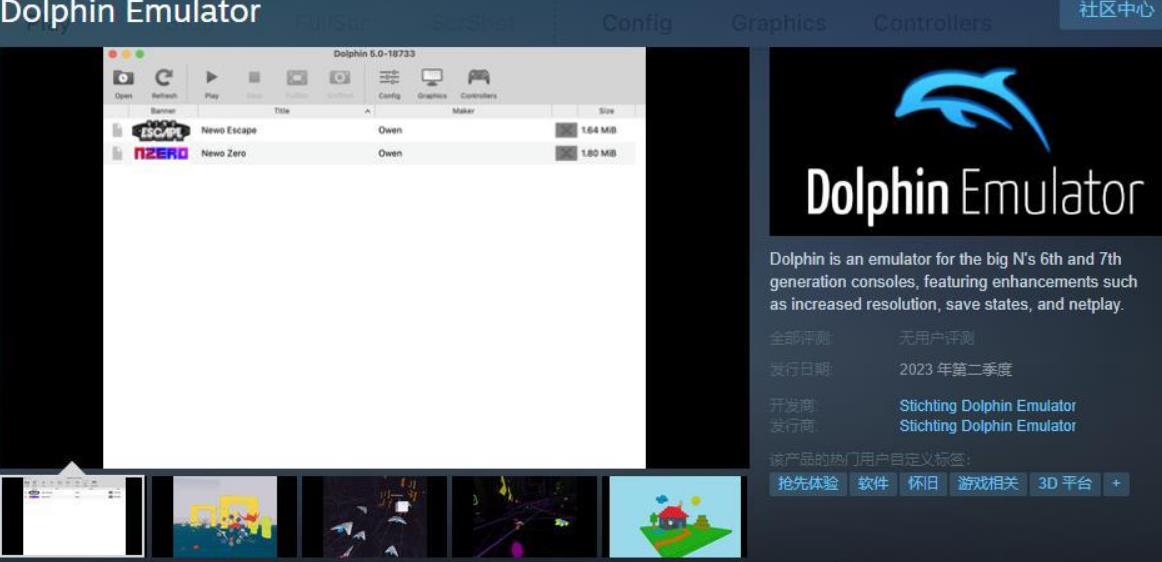Select the Newo Zero title text
The image size is (1162, 562).
point(223,153)
